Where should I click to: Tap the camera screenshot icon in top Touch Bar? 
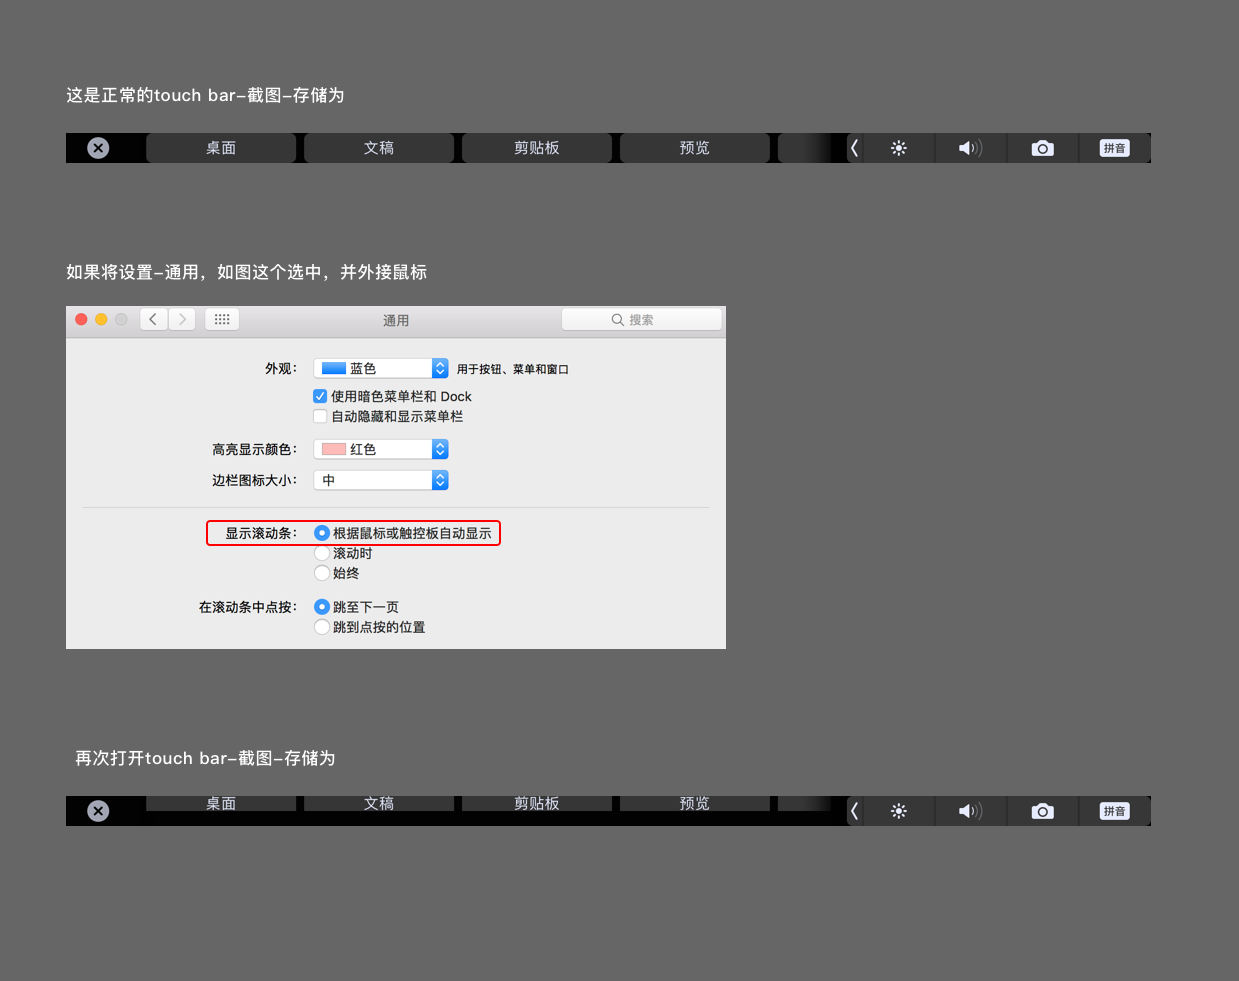1042,148
